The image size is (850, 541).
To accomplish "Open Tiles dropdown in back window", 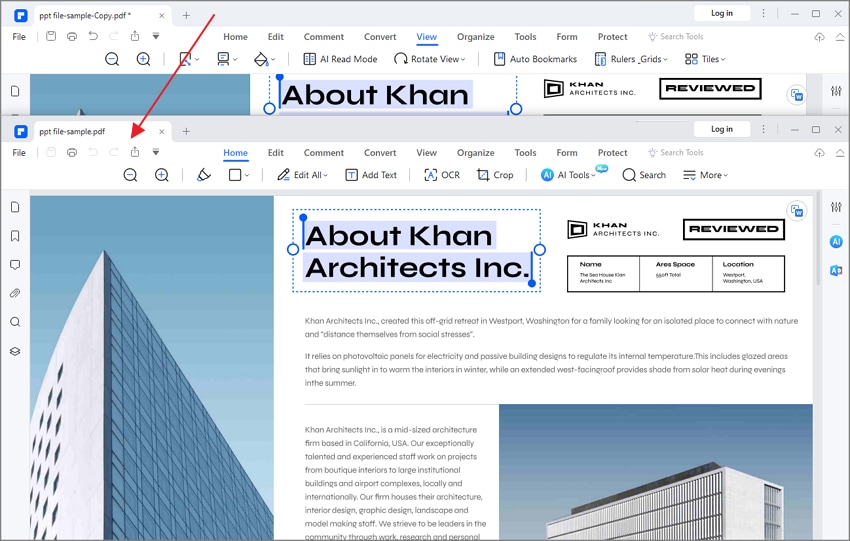I will click(x=705, y=59).
